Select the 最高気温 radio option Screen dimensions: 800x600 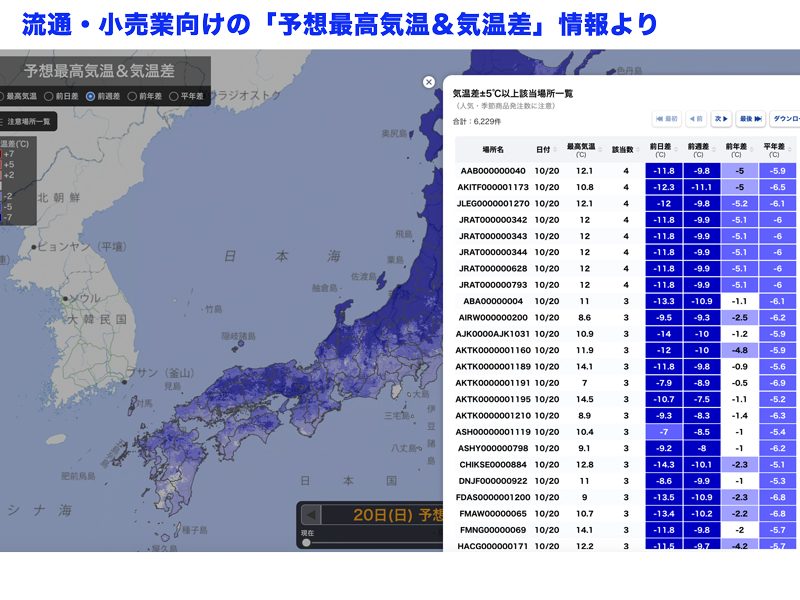[4, 96]
